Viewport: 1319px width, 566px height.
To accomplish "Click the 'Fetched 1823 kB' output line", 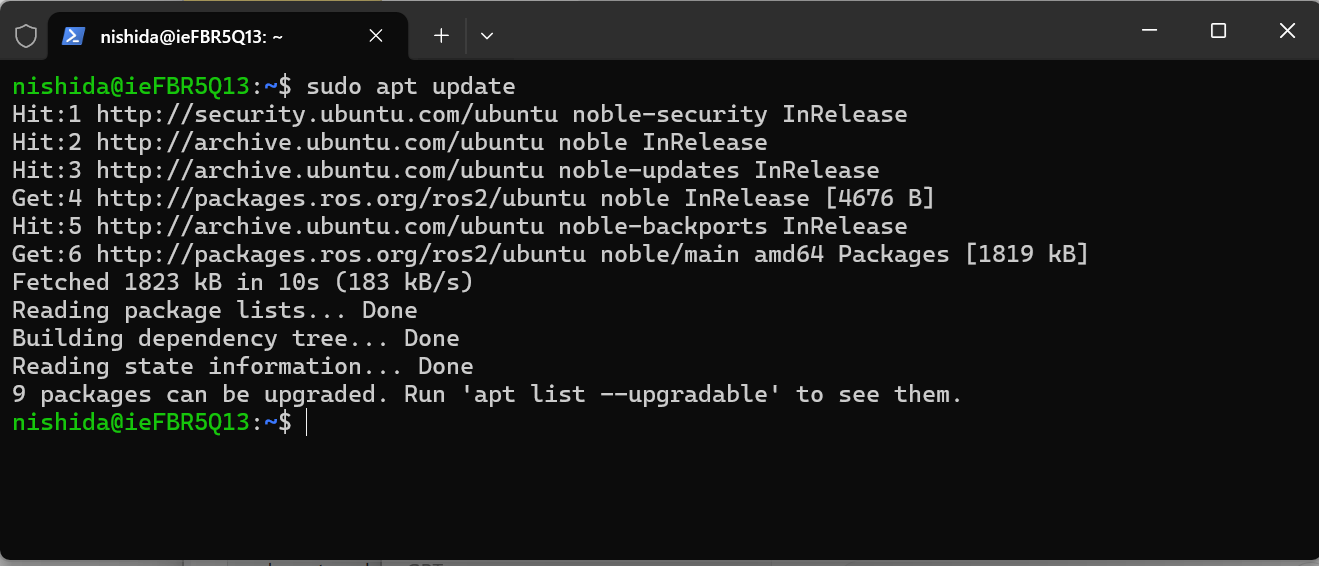I will point(242,282).
